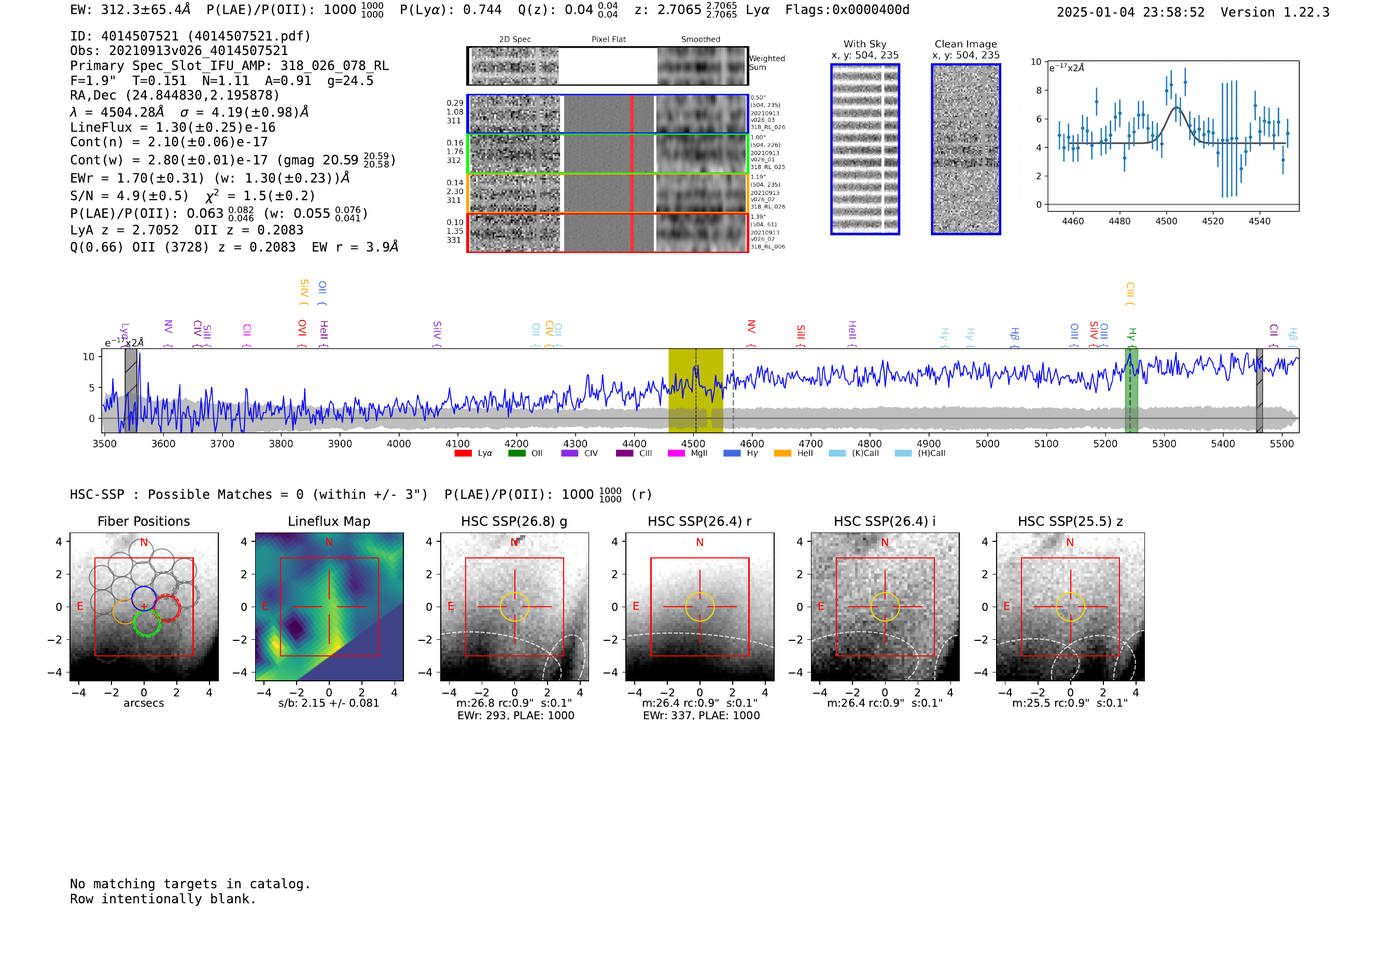Click the ID 4014507521 text line
The width and height of the screenshot is (1400, 953).
(190, 36)
